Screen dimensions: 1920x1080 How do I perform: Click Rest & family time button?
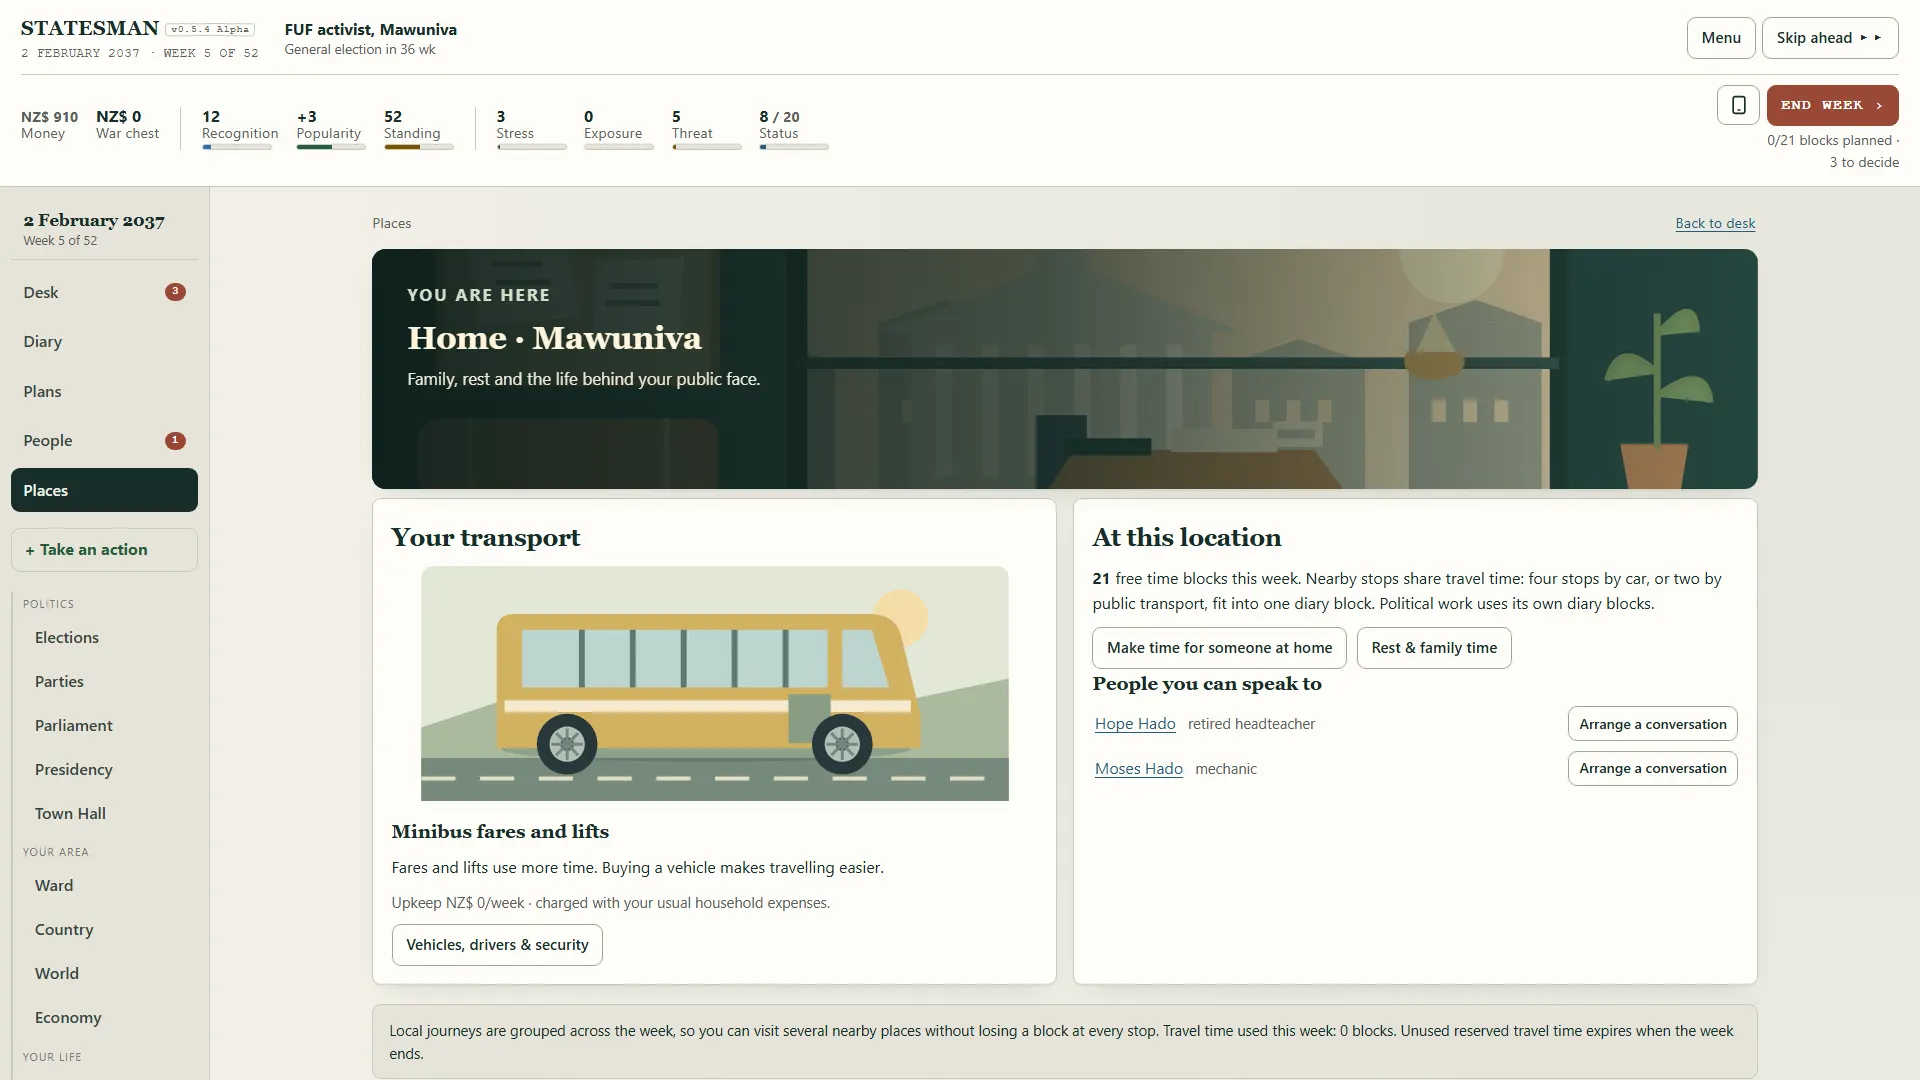1434,648
